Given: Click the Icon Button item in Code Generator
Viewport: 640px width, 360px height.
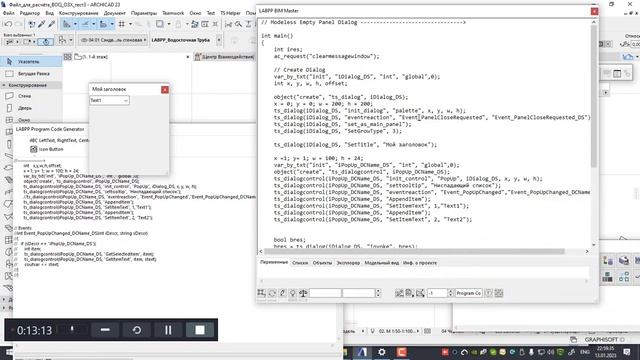Looking at the screenshot, I should (x=47, y=149).
